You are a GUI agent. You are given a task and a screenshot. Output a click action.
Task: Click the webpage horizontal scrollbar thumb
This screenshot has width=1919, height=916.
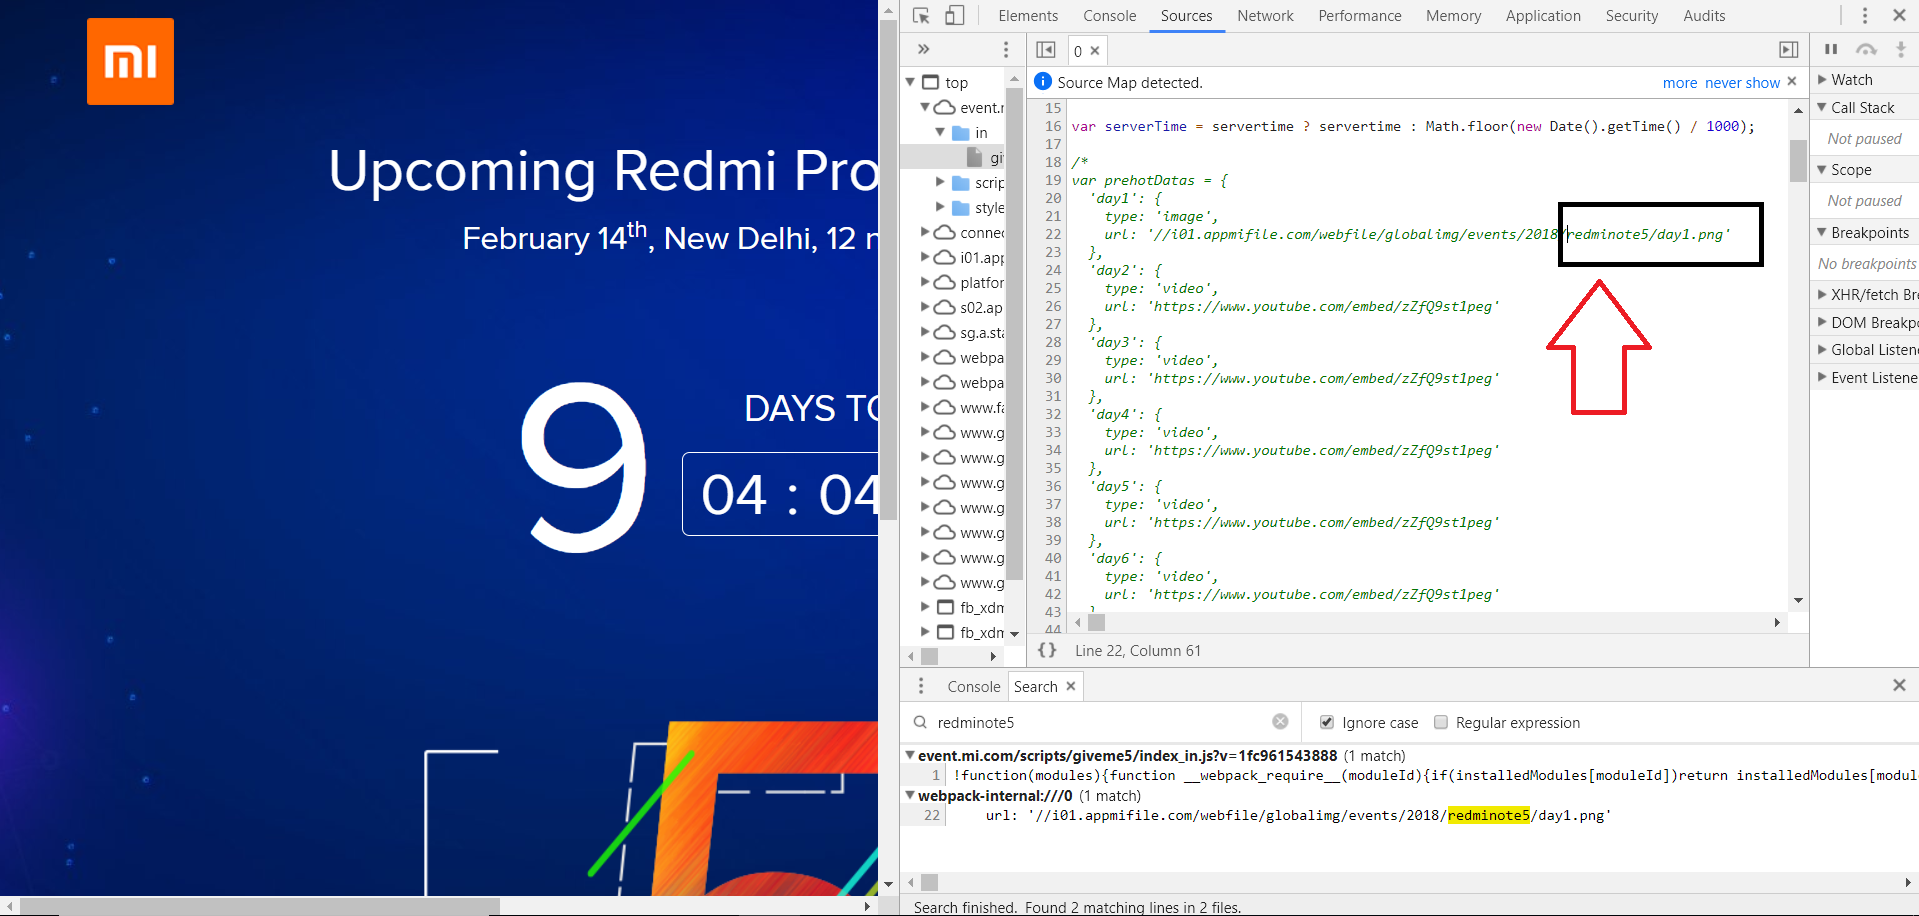[259, 906]
